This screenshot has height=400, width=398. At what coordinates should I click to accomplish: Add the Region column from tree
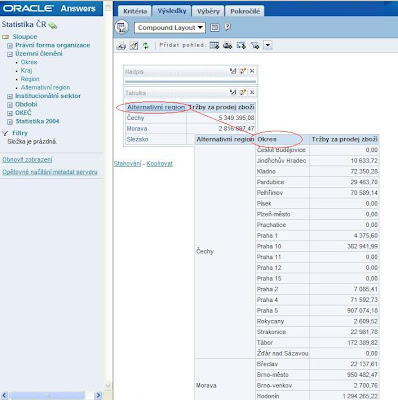pos(30,79)
